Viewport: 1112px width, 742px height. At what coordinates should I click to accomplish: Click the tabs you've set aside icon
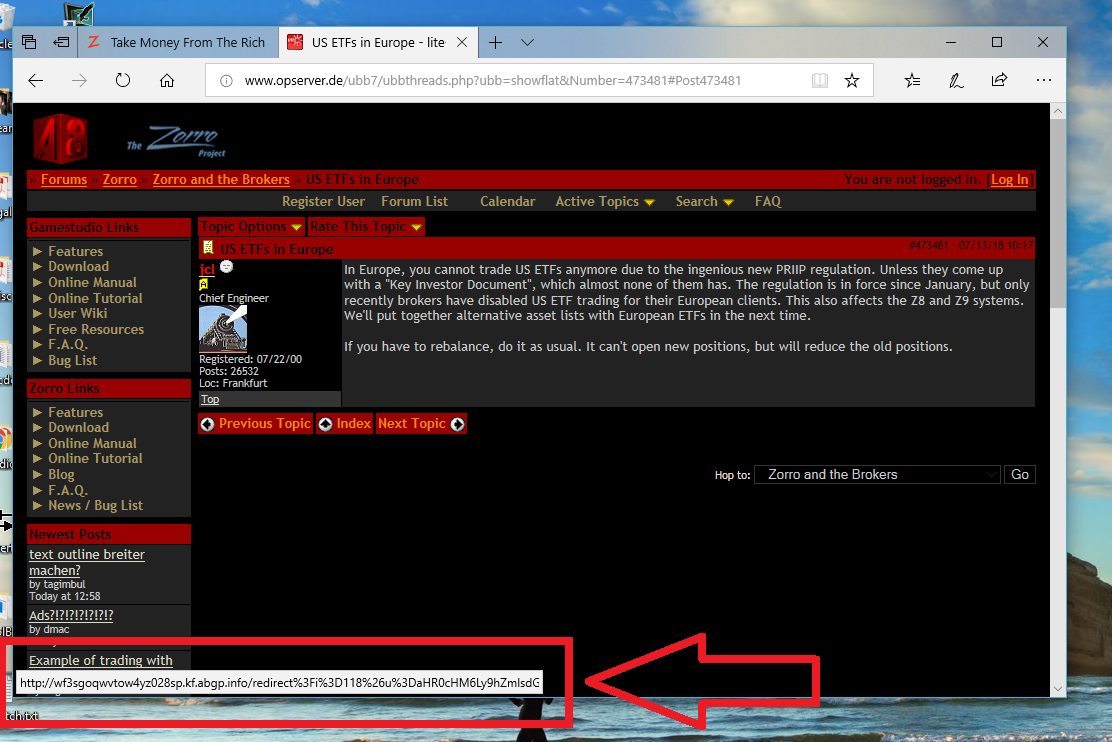coord(29,42)
